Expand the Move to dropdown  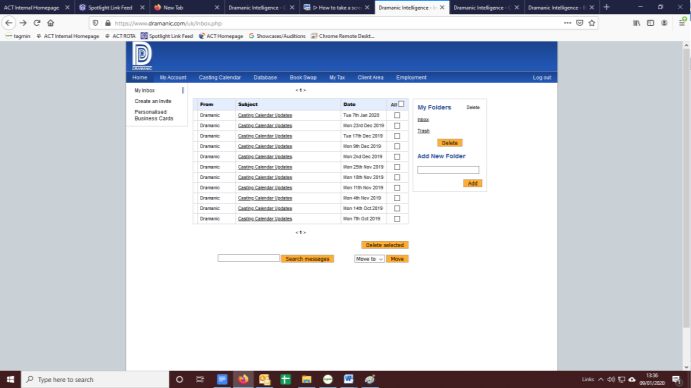(369, 259)
